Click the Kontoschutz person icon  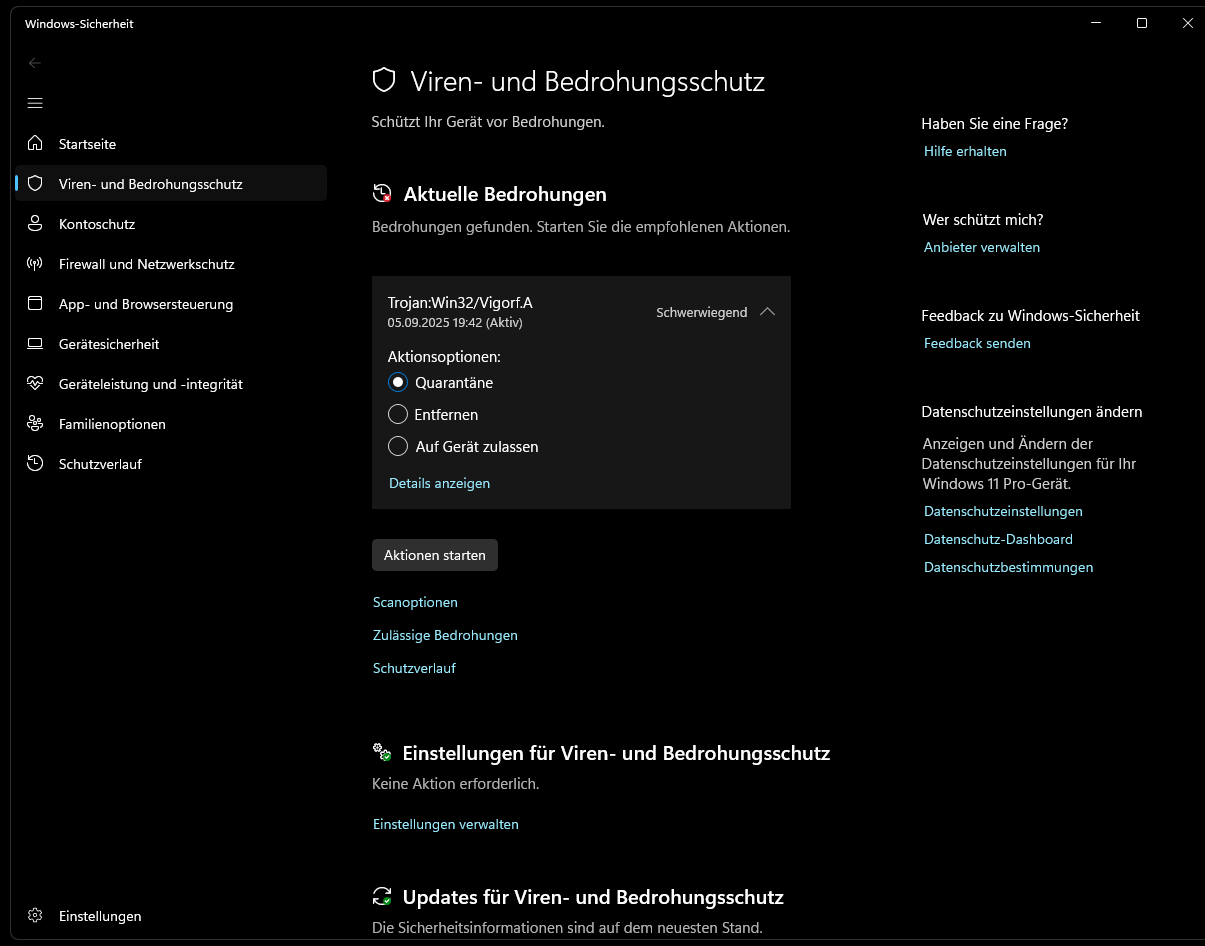point(35,223)
